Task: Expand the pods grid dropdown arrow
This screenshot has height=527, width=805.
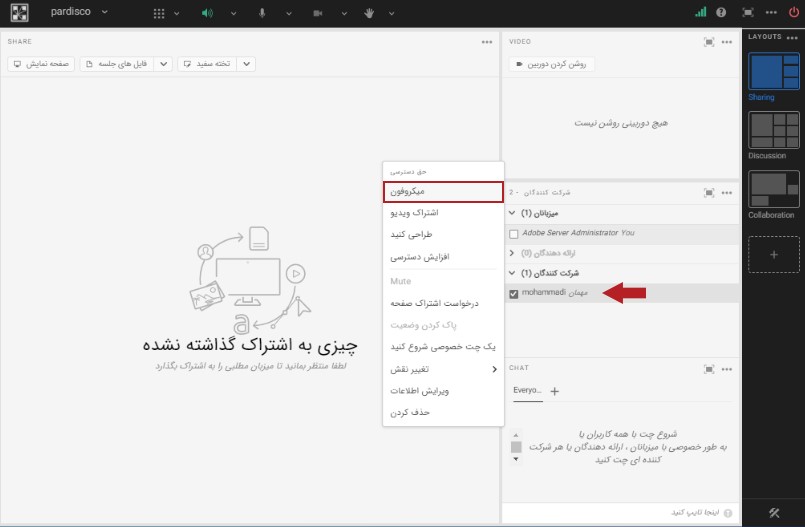Action: coord(177,14)
